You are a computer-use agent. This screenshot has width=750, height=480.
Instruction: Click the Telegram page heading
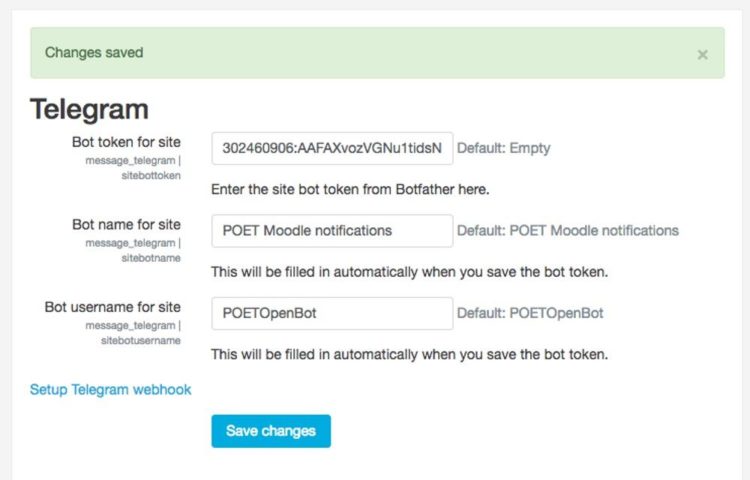point(89,109)
